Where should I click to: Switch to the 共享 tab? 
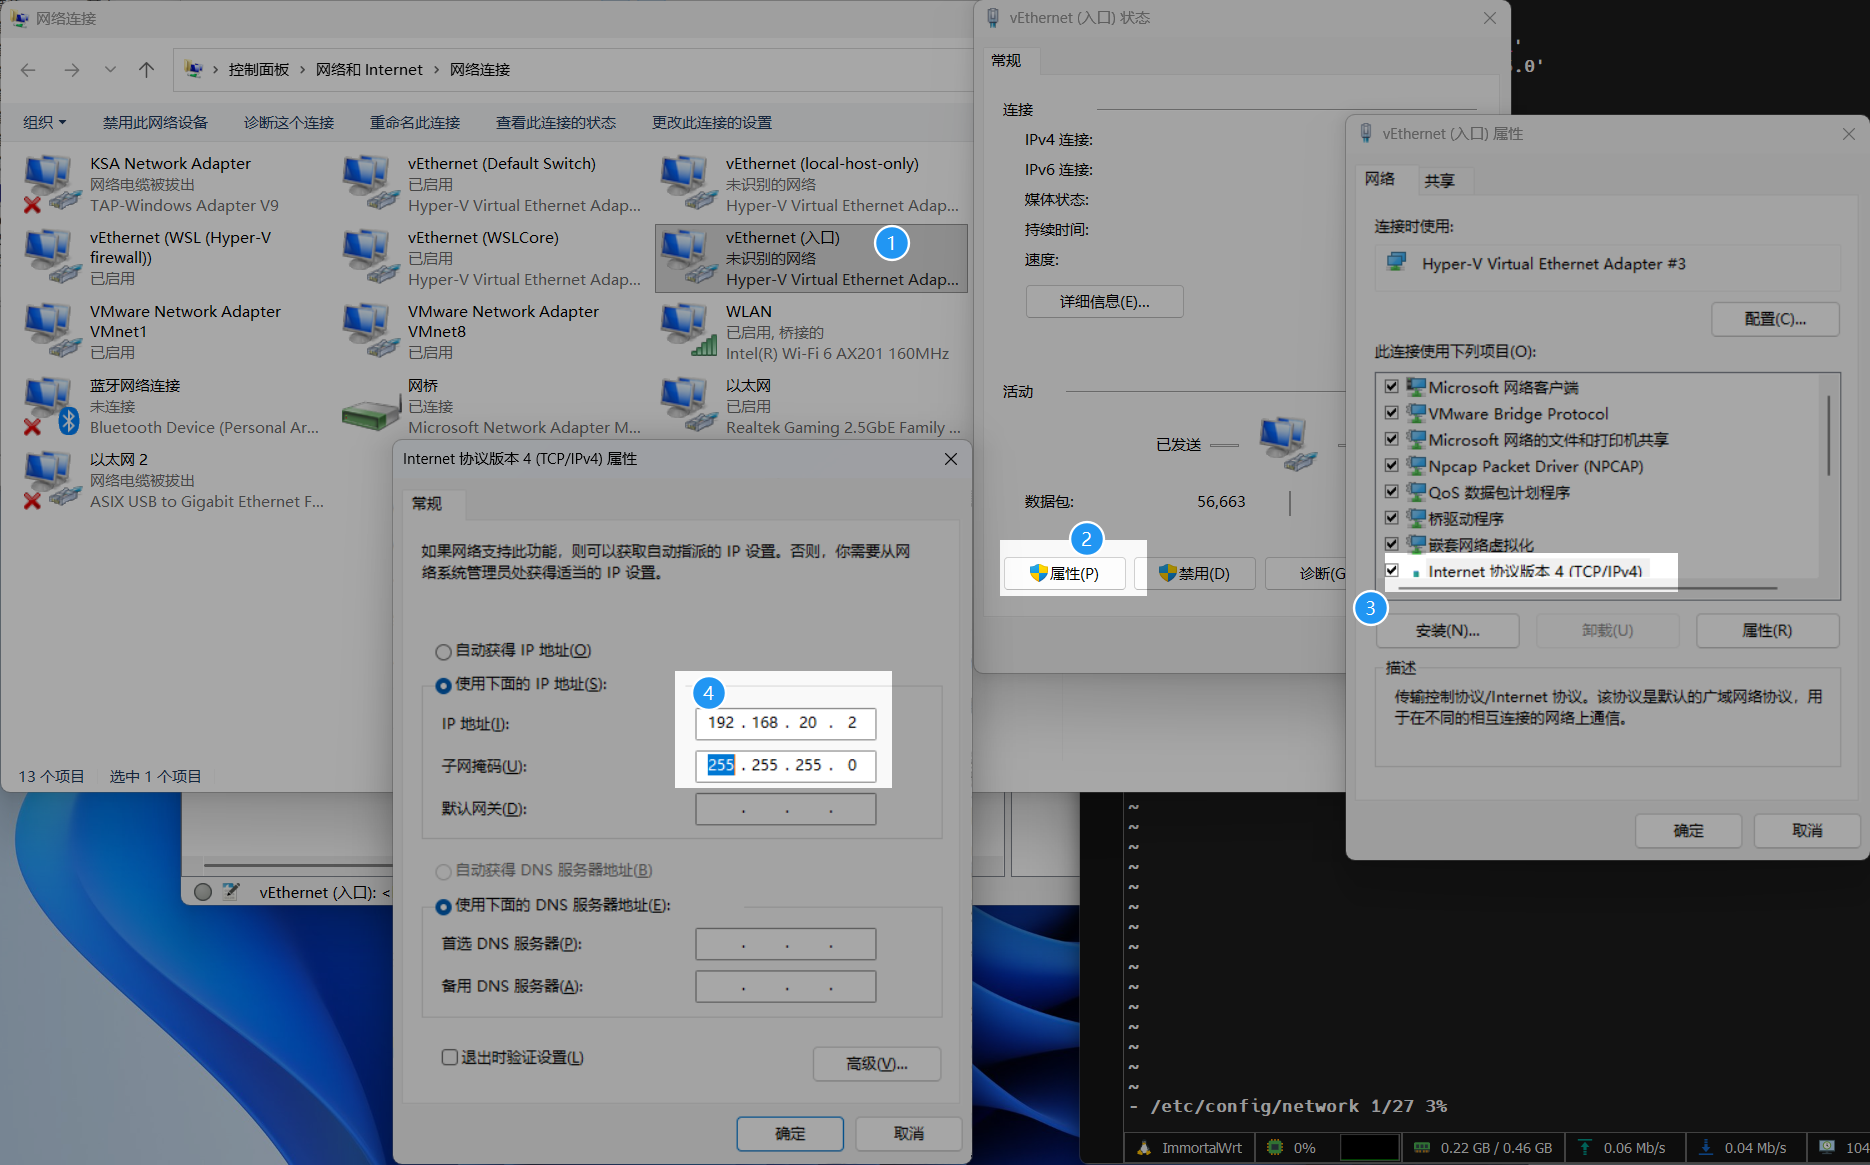point(1440,180)
